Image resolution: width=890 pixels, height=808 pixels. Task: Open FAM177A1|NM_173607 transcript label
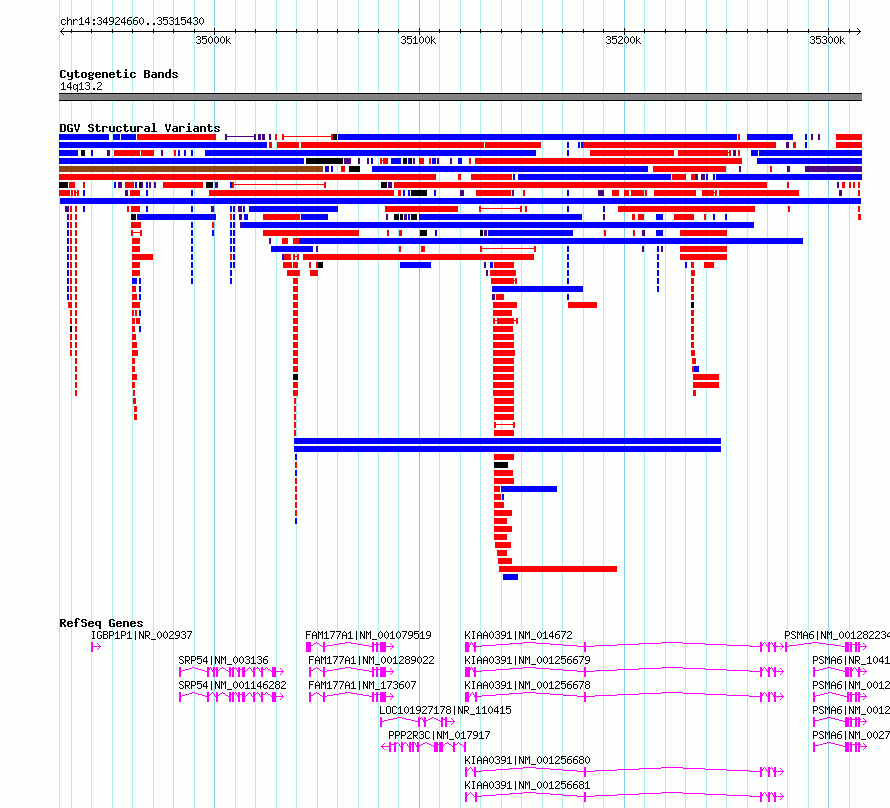[x=362, y=685]
